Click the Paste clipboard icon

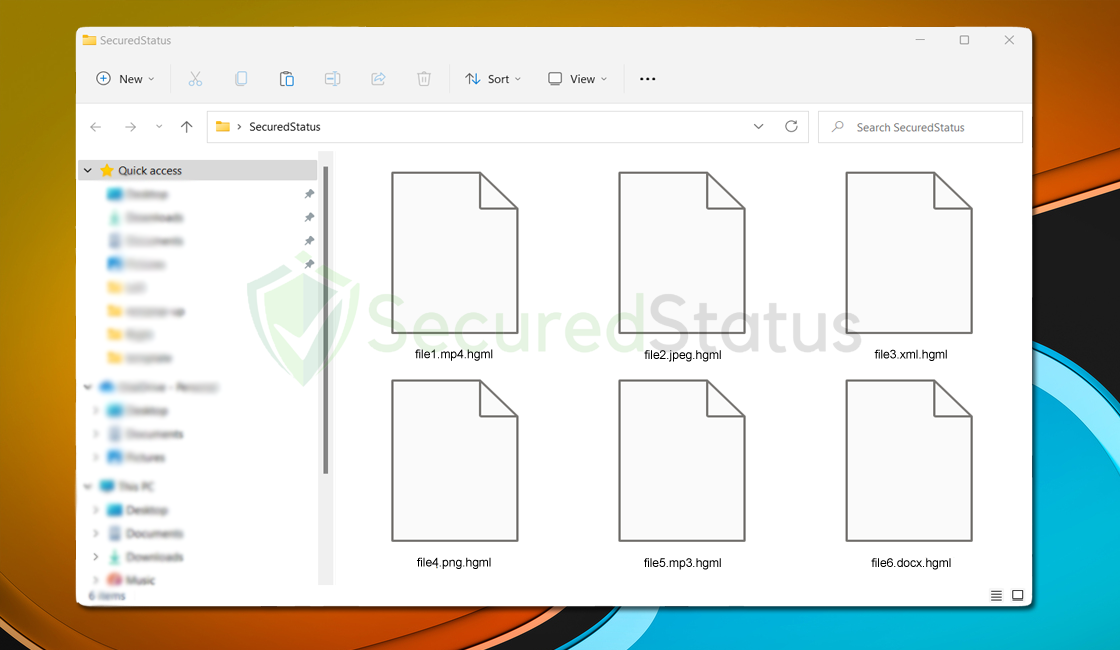point(286,79)
